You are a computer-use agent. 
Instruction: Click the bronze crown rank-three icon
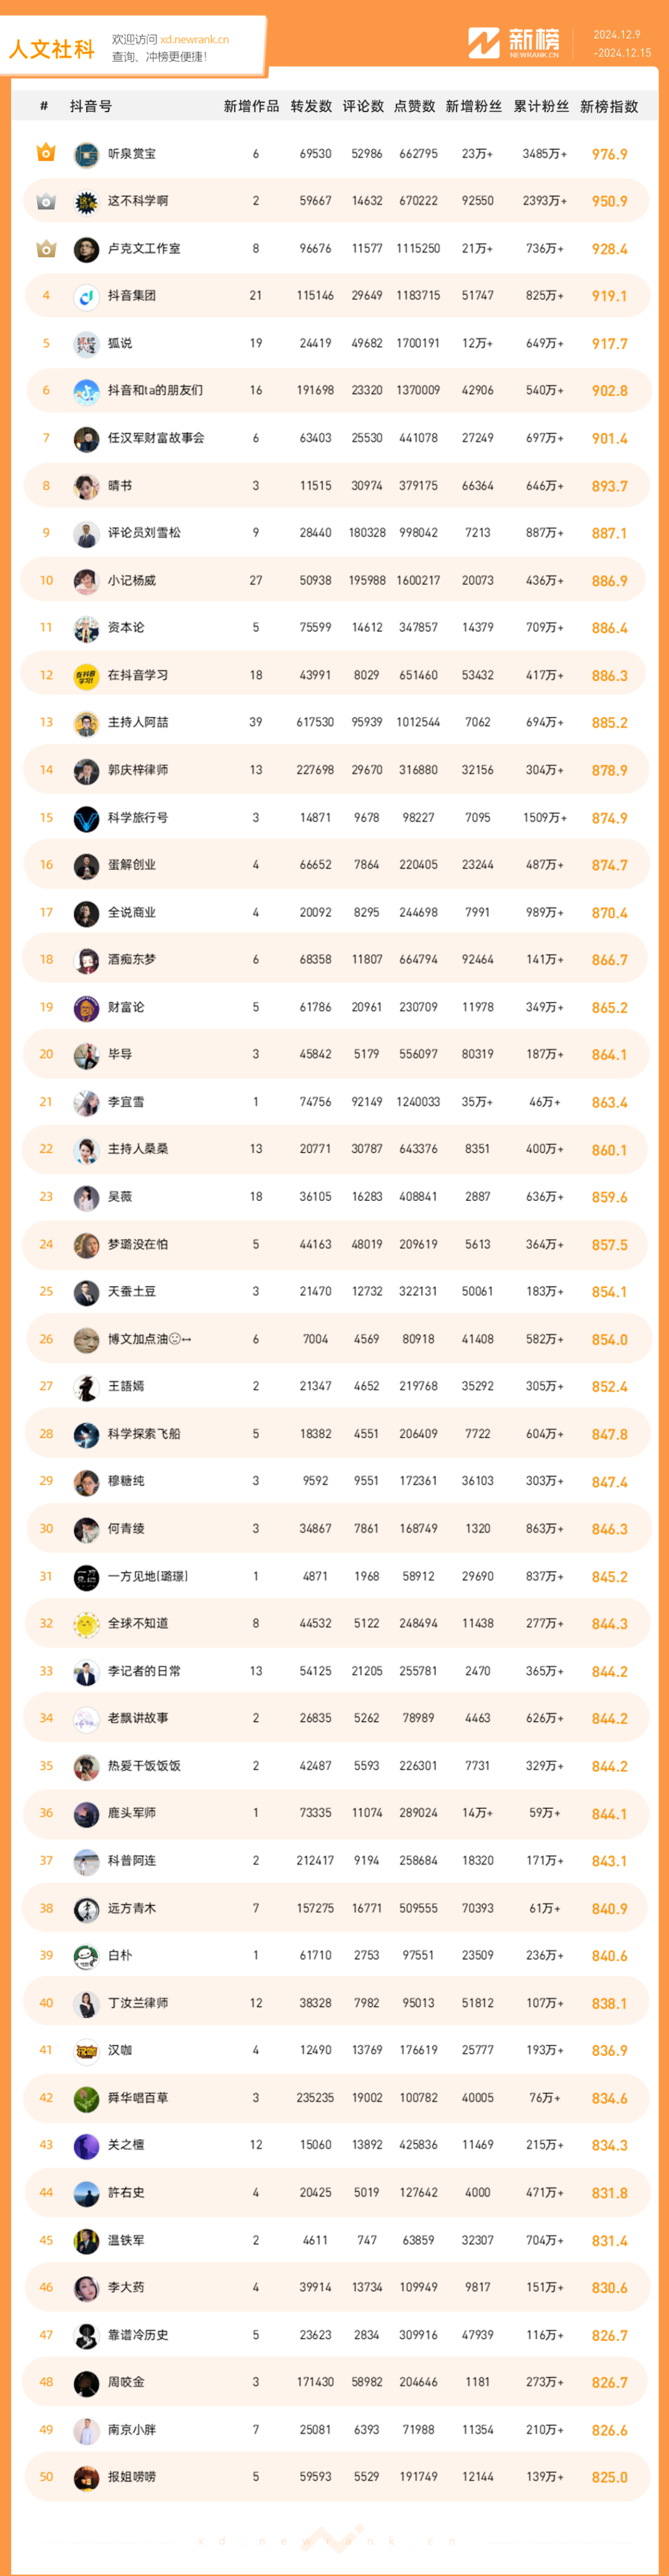click(46, 248)
